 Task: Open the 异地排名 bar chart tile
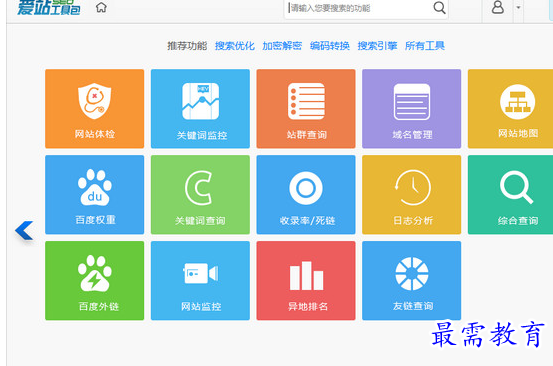[306, 281]
